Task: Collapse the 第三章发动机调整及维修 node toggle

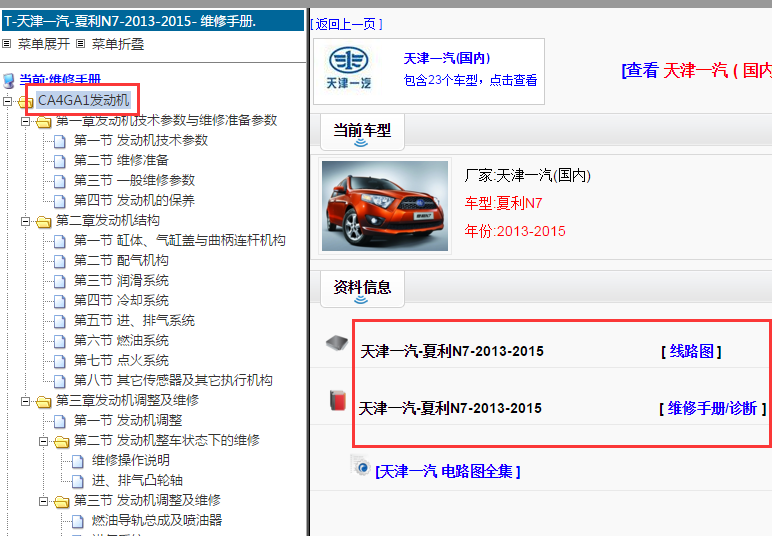Action: pyautogui.click(x=26, y=402)
